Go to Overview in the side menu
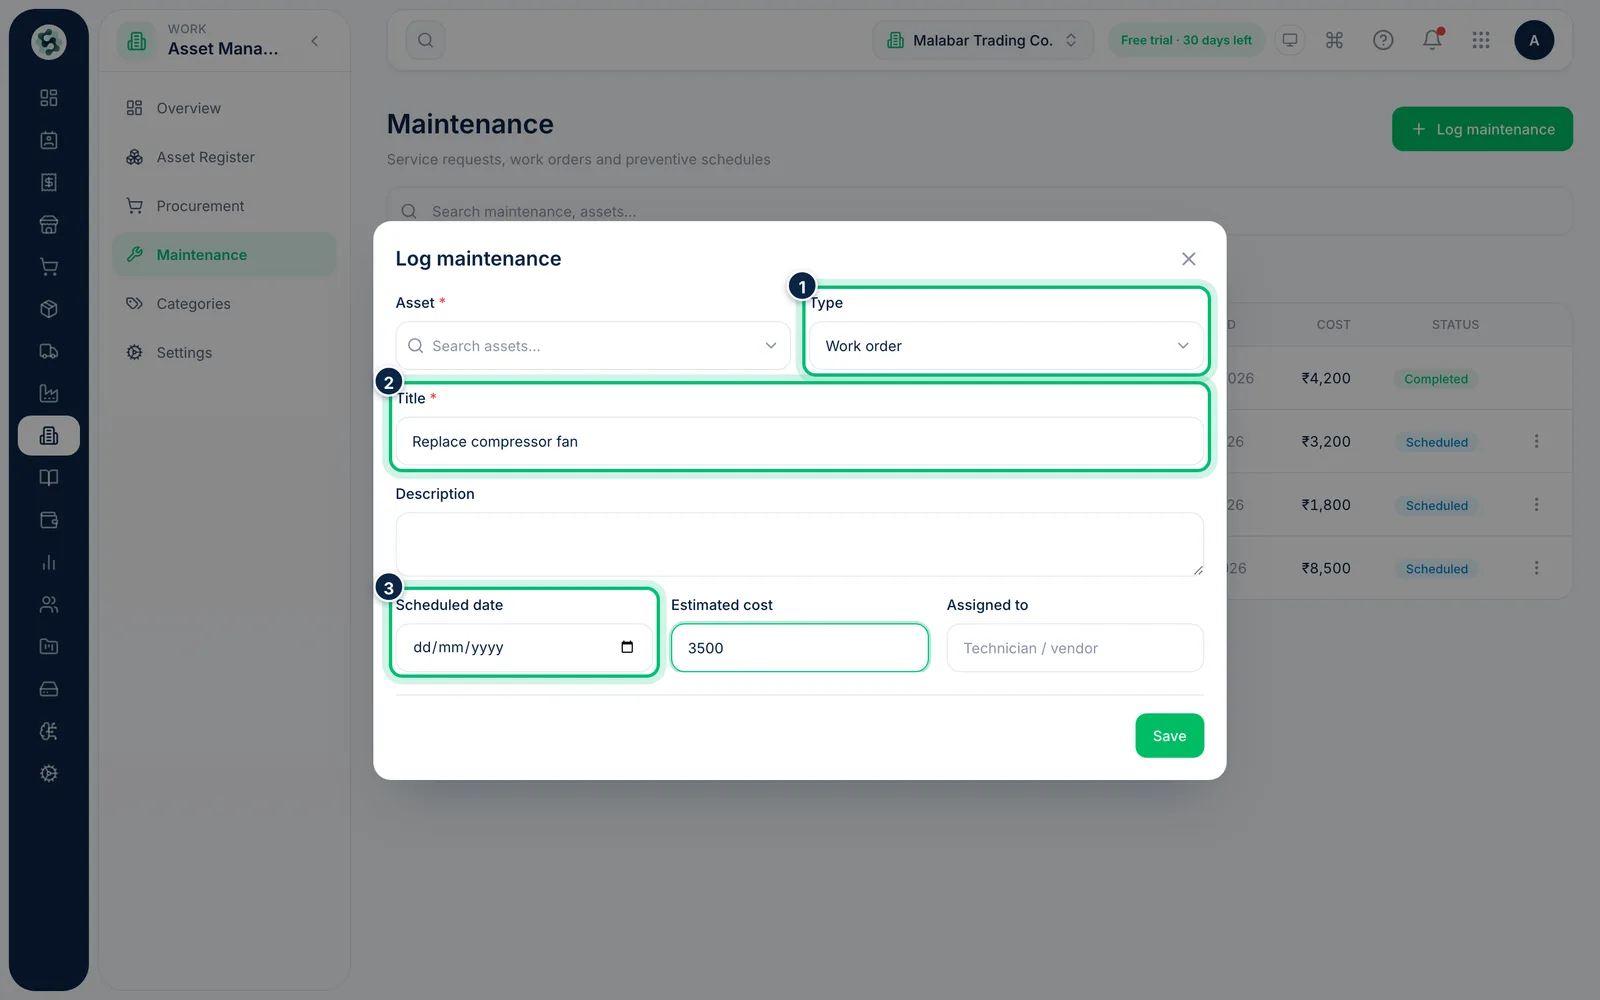1600x1000 pixels. tap(224, 108)
